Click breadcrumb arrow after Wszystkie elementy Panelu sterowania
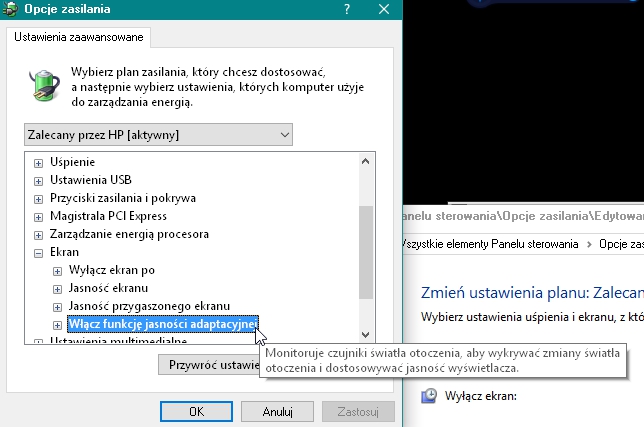The image size is (644, 427). click(x=589, y=244)
